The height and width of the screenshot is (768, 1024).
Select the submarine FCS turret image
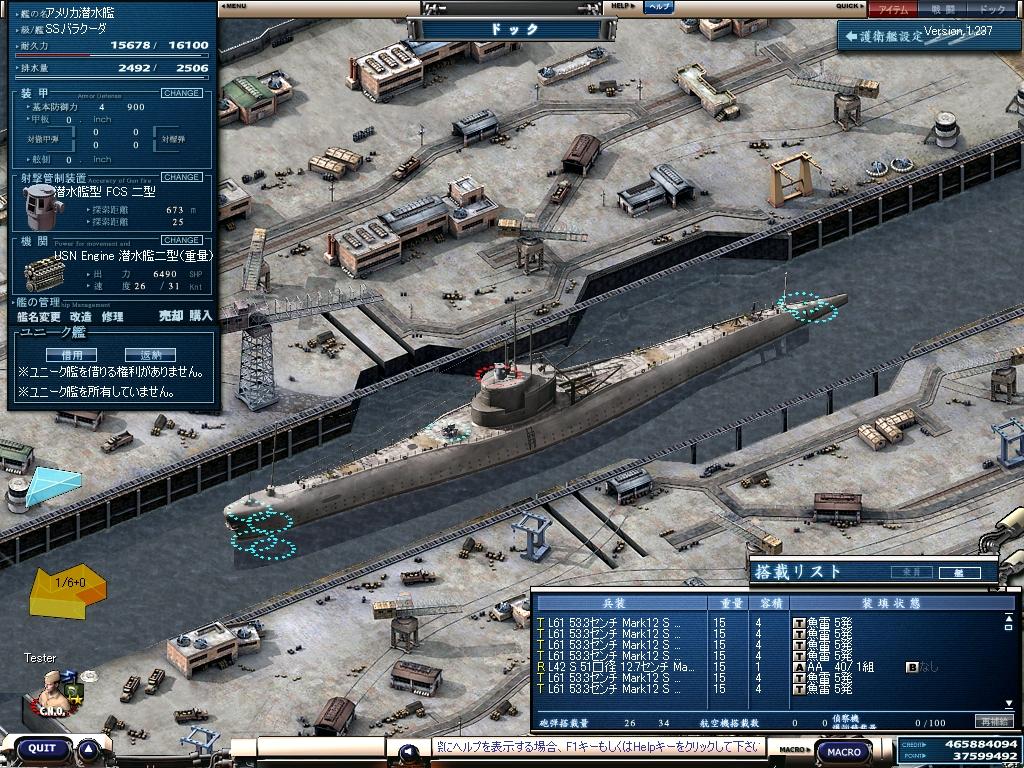tap(42, 206)
